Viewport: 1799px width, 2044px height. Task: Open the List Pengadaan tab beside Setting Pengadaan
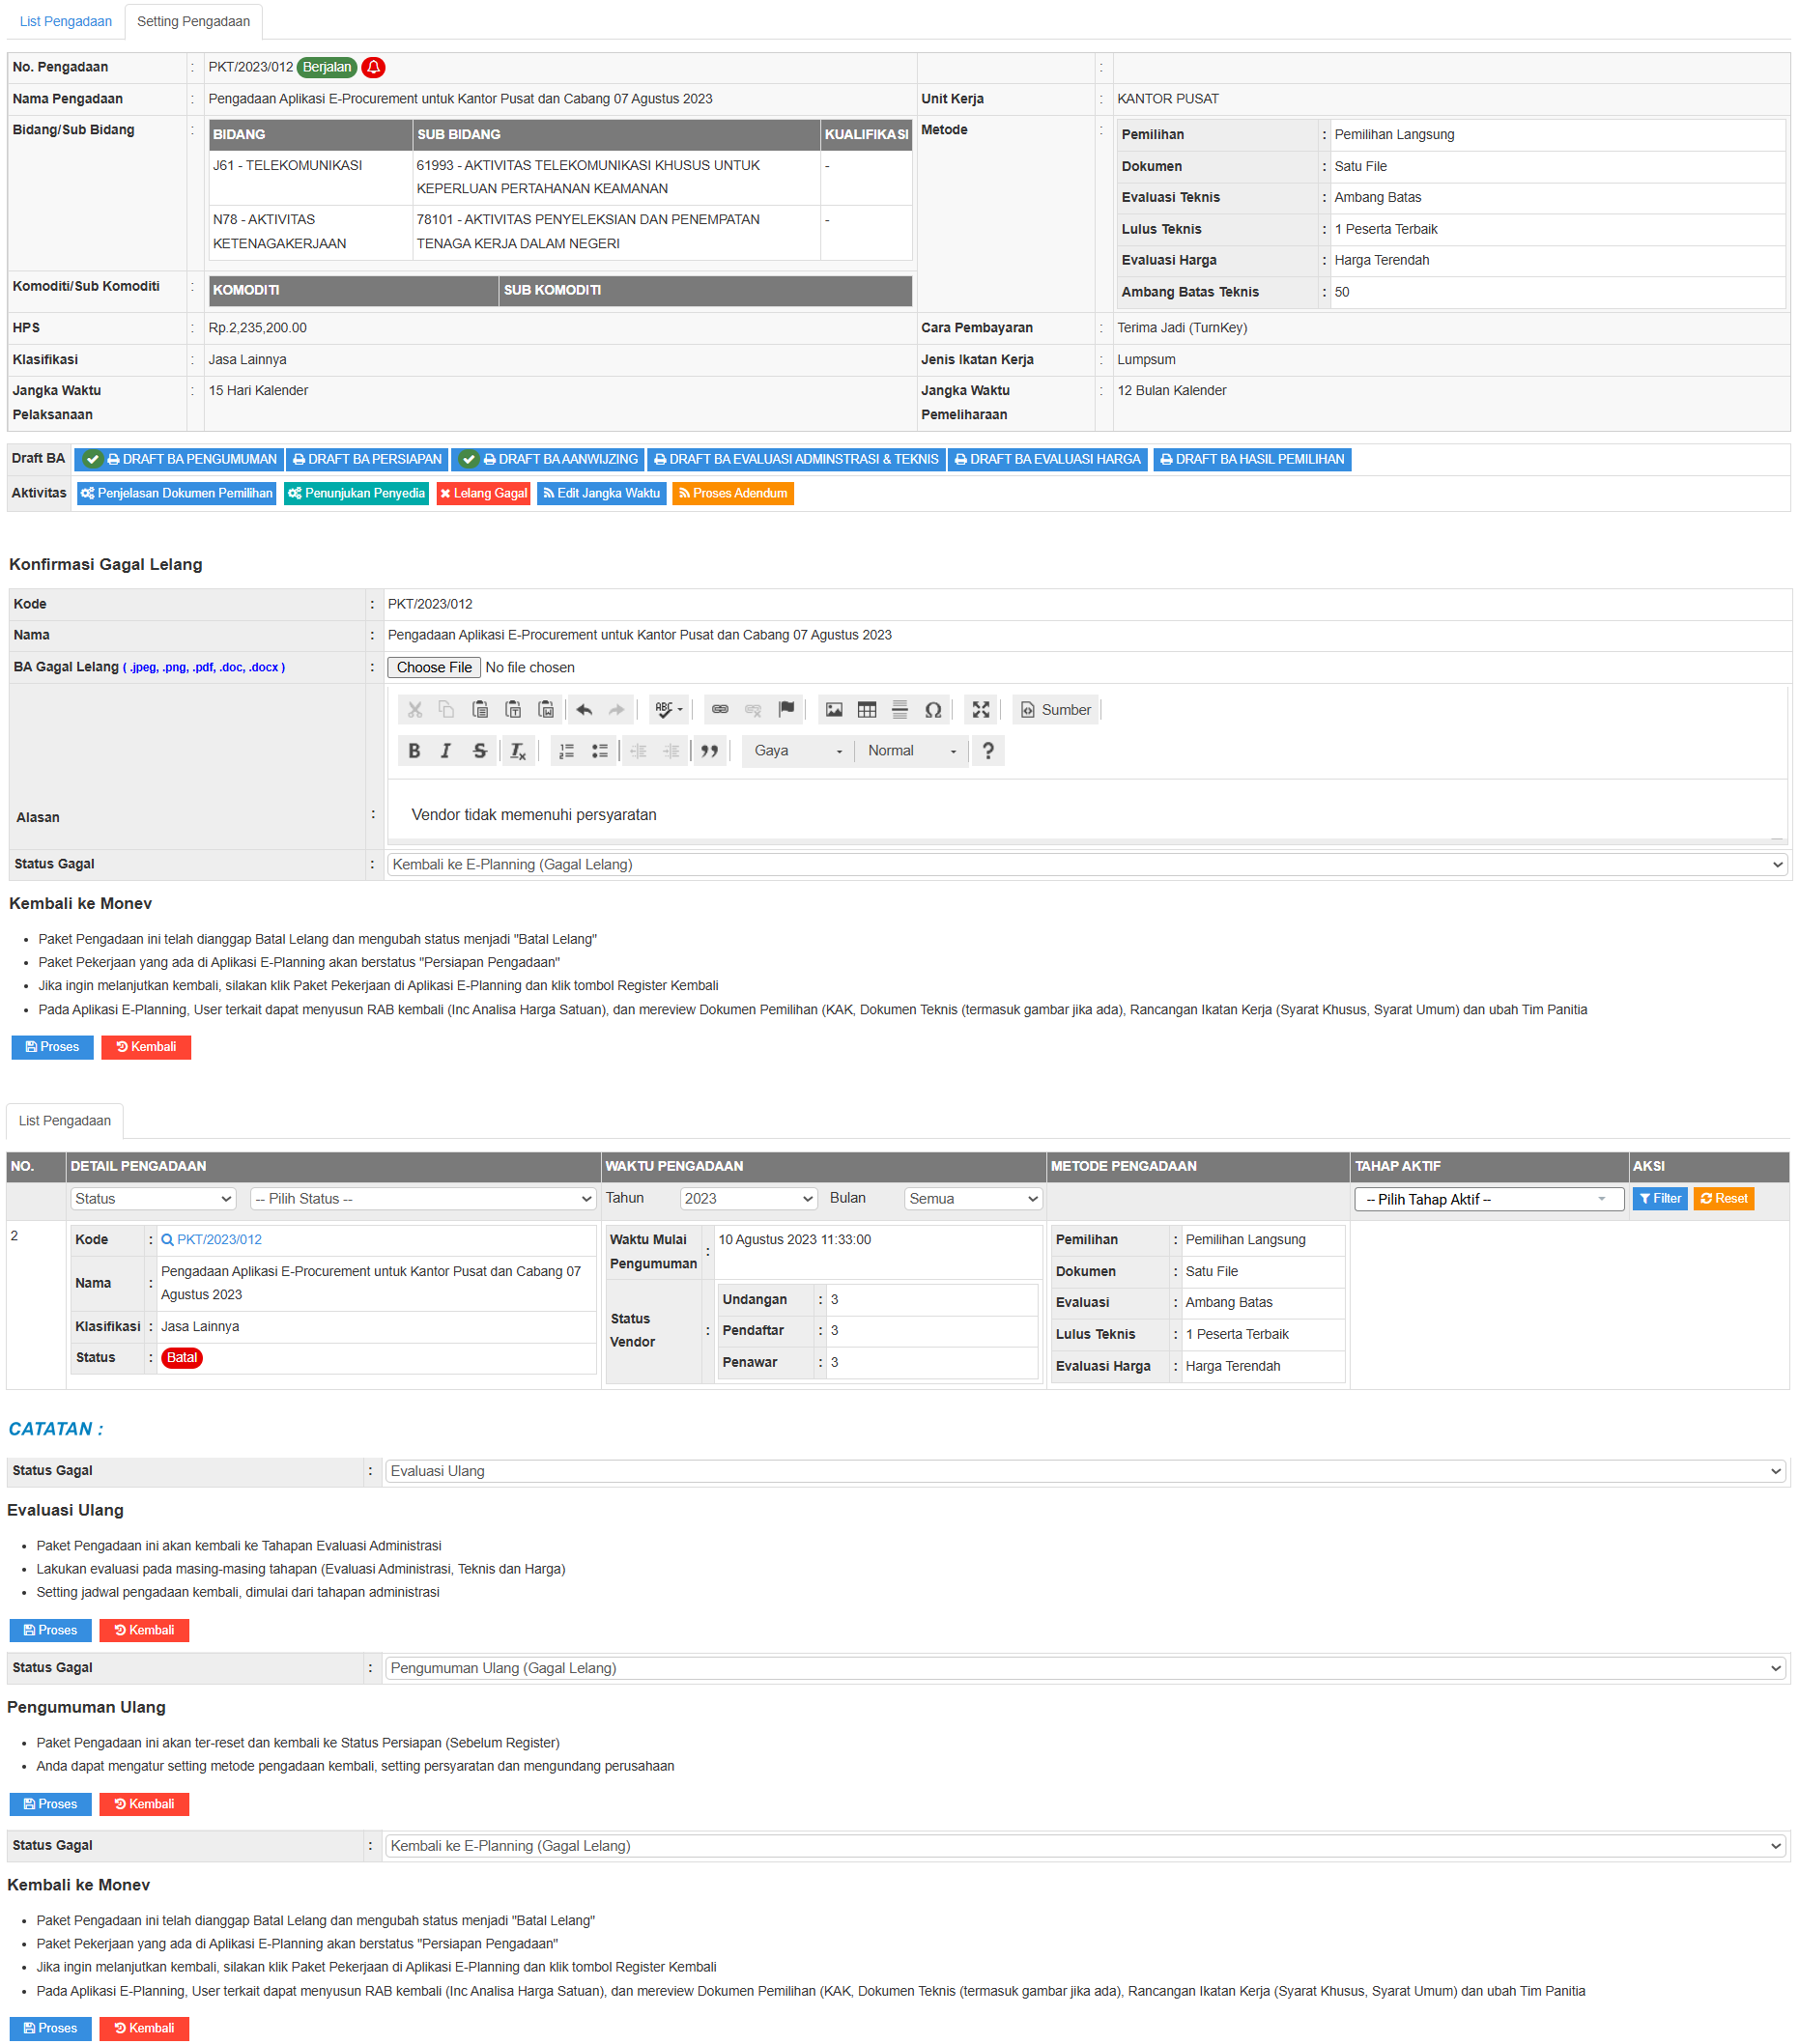(x=66, y=21)
